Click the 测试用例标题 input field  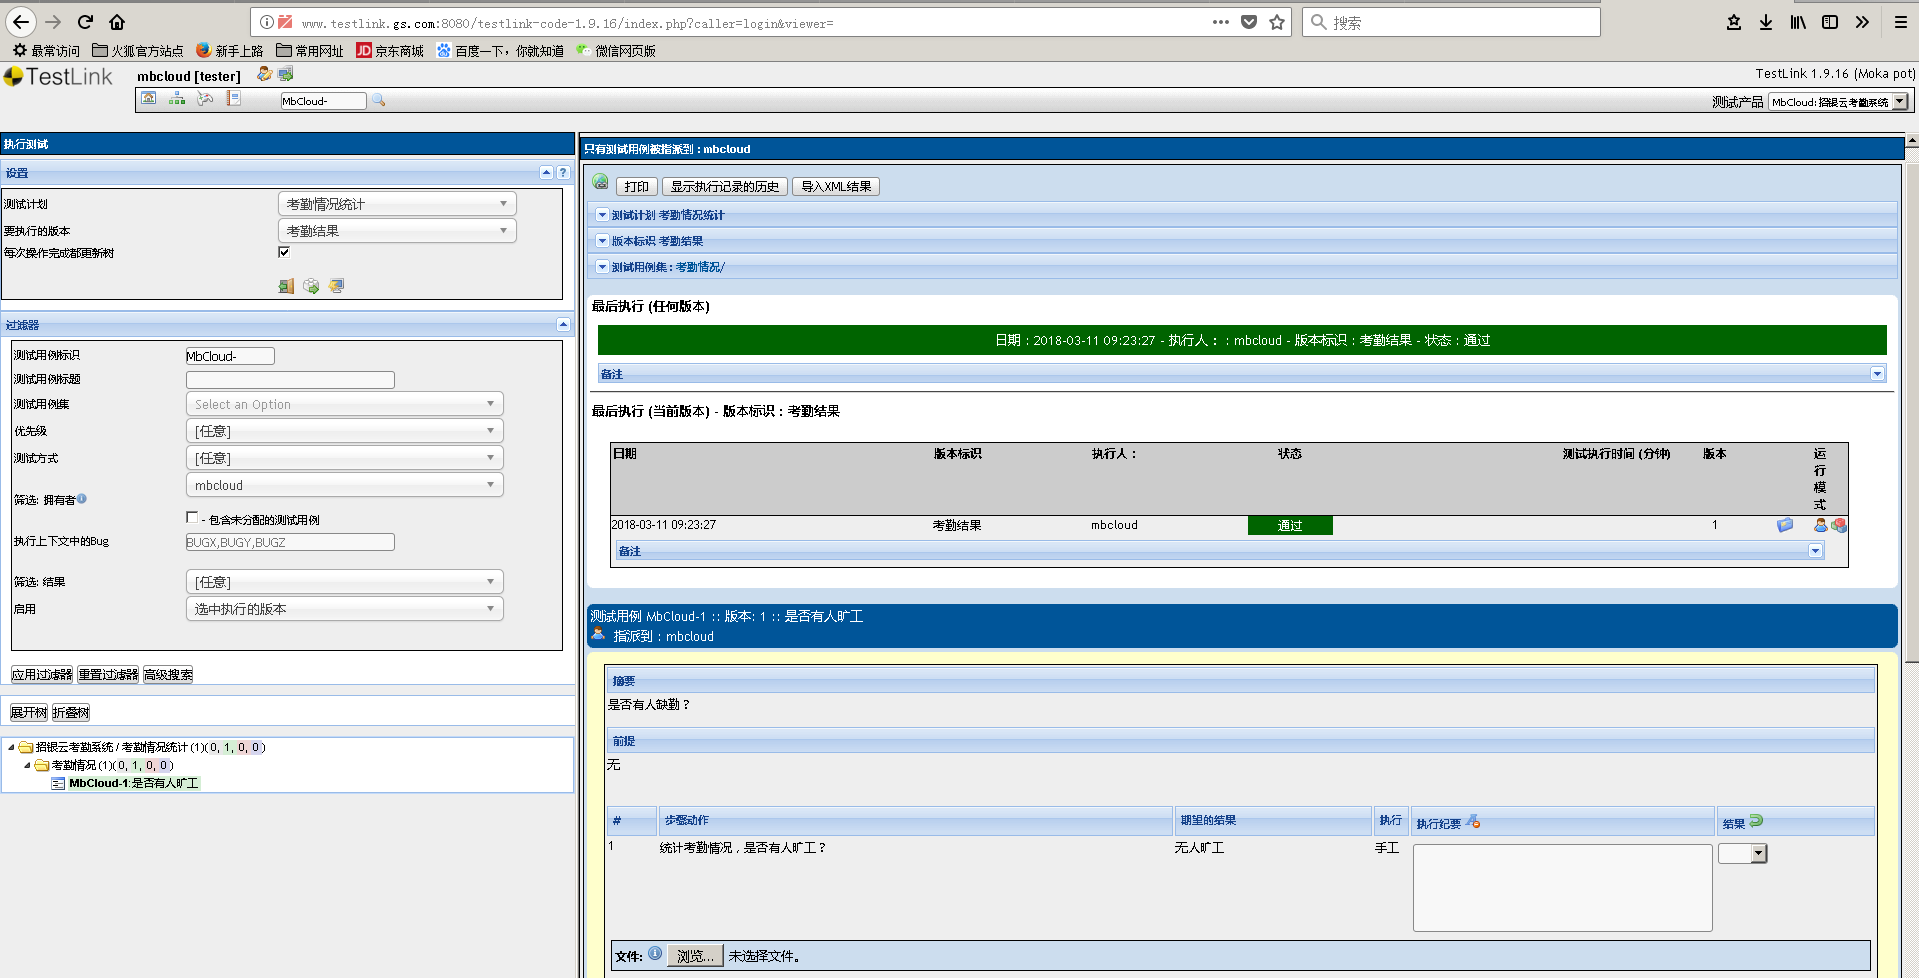point(290,380)
